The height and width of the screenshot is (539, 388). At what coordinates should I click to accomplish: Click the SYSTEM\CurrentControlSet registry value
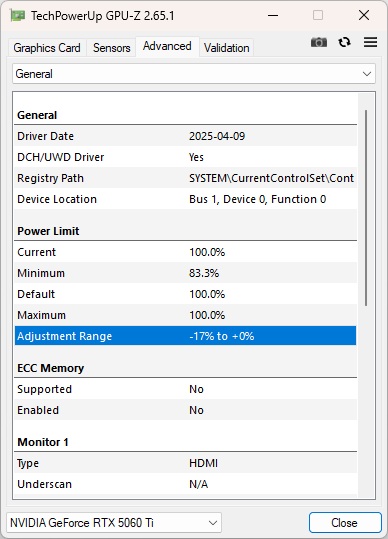(x=271, y=178)
